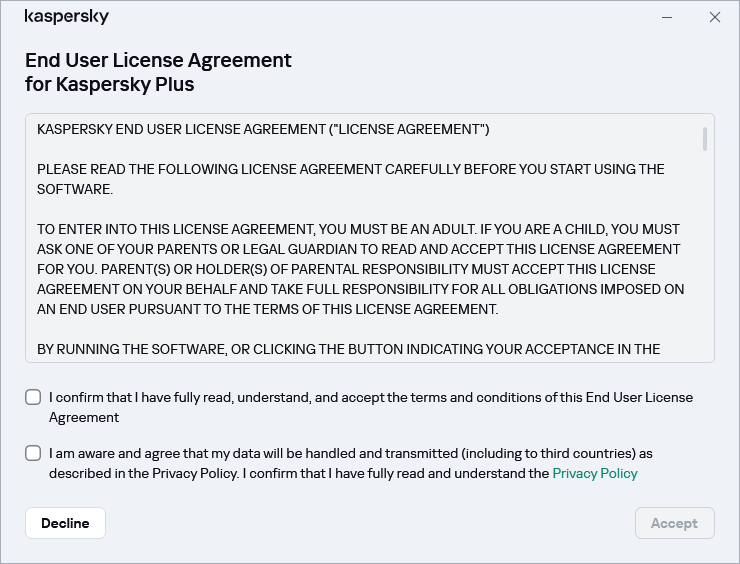Enable the data handling and Privacy Policy checkbox
The width and height of the screenshot is (740, 564).
click(34, 454)
